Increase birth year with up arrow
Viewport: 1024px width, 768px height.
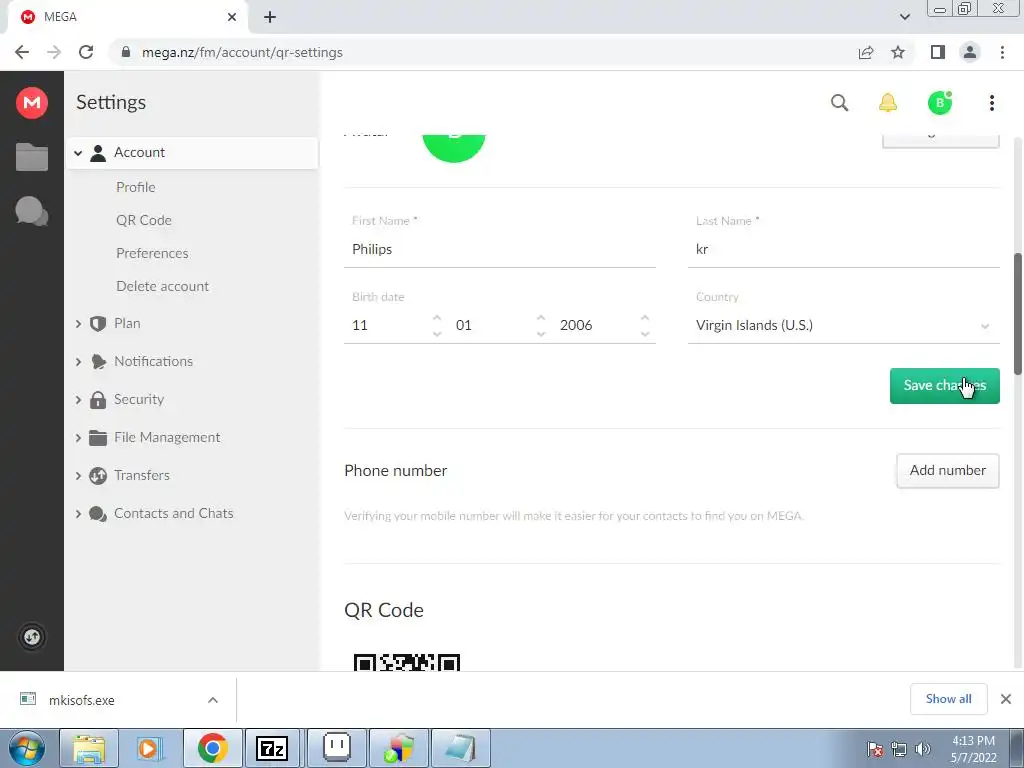click(x=645, y=317)
